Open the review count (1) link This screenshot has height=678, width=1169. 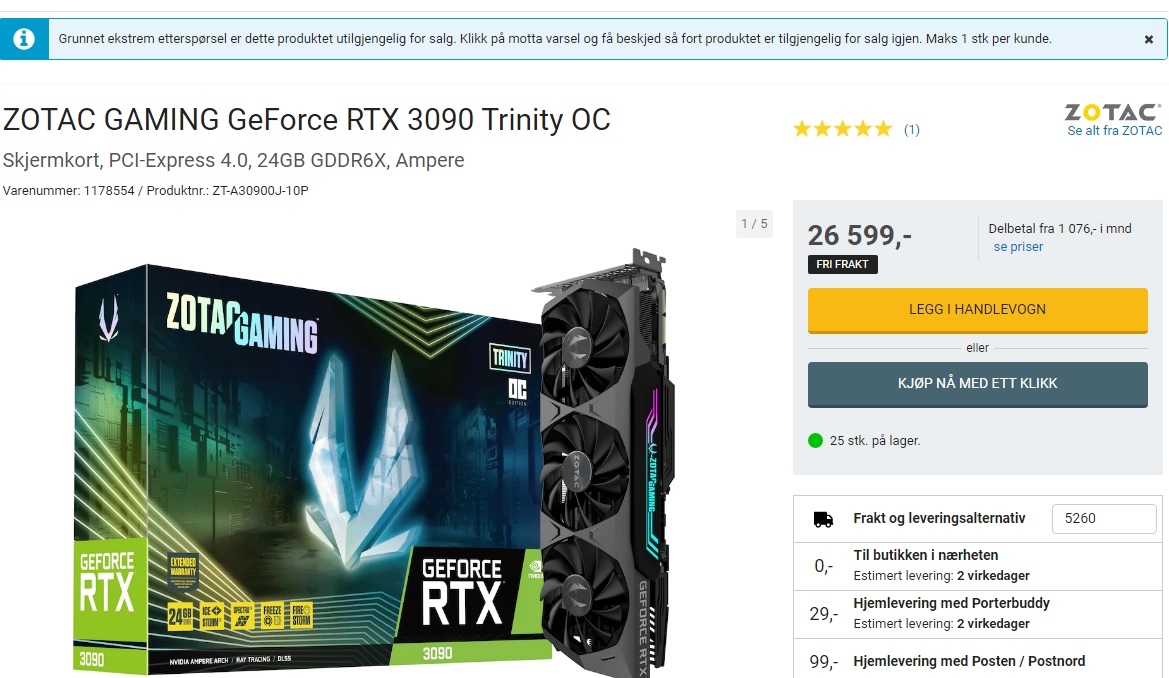point(912,130)
